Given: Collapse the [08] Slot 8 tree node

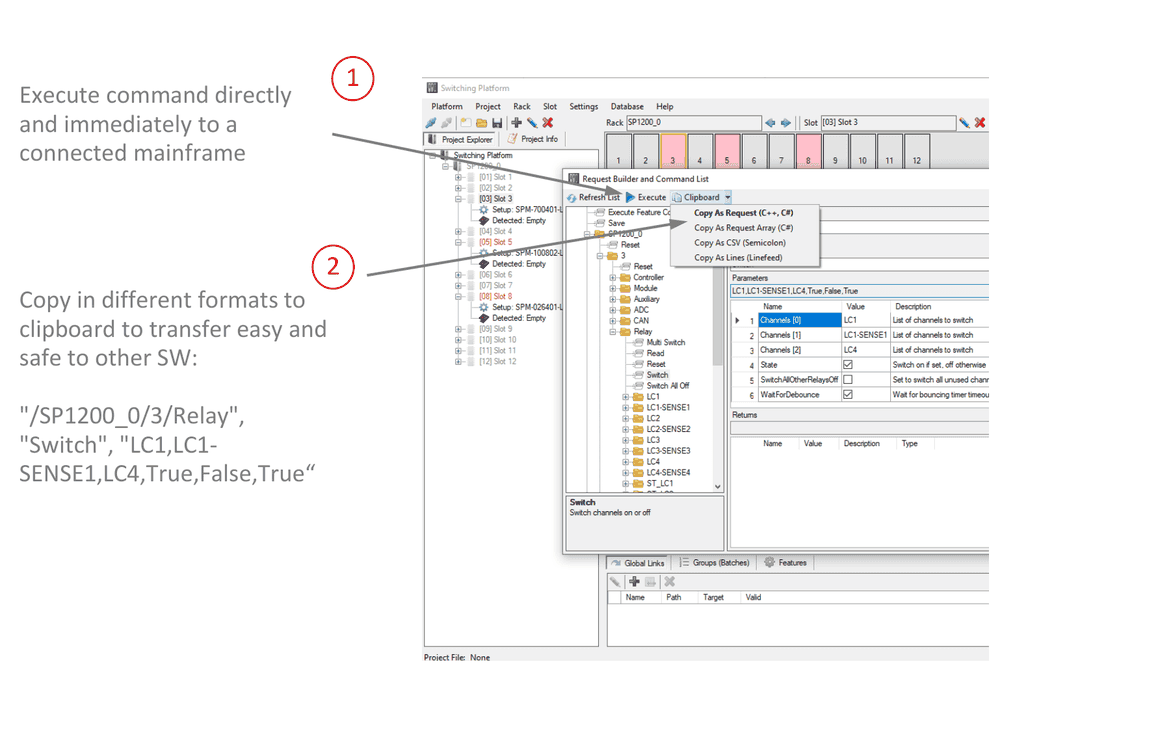Looking at the screenshot, I should pos(459,297).
